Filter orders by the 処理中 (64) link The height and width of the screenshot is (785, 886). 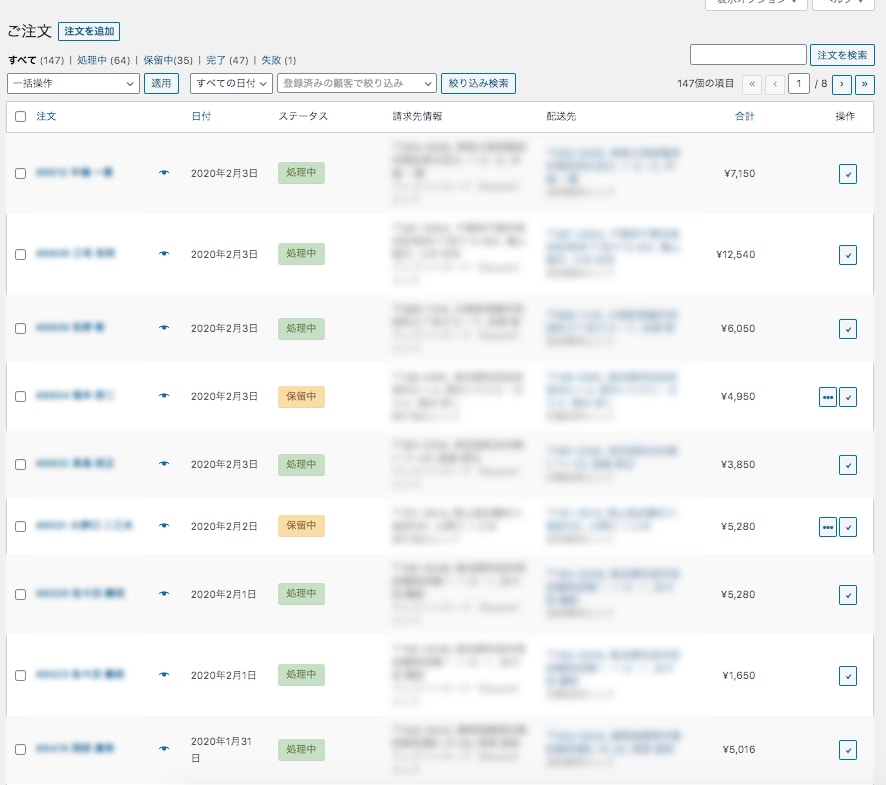click(x=103, y=60)
